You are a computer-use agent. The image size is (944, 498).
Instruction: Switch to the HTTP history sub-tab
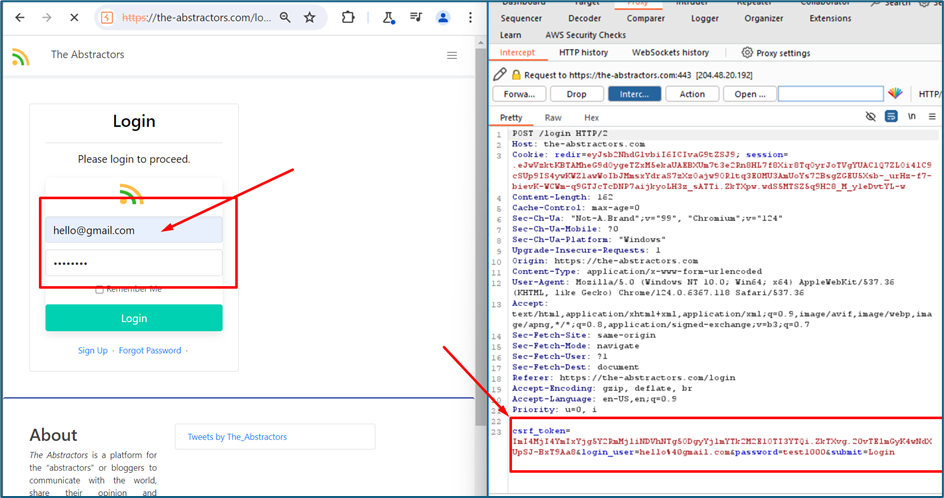click(x=583, y=52)
